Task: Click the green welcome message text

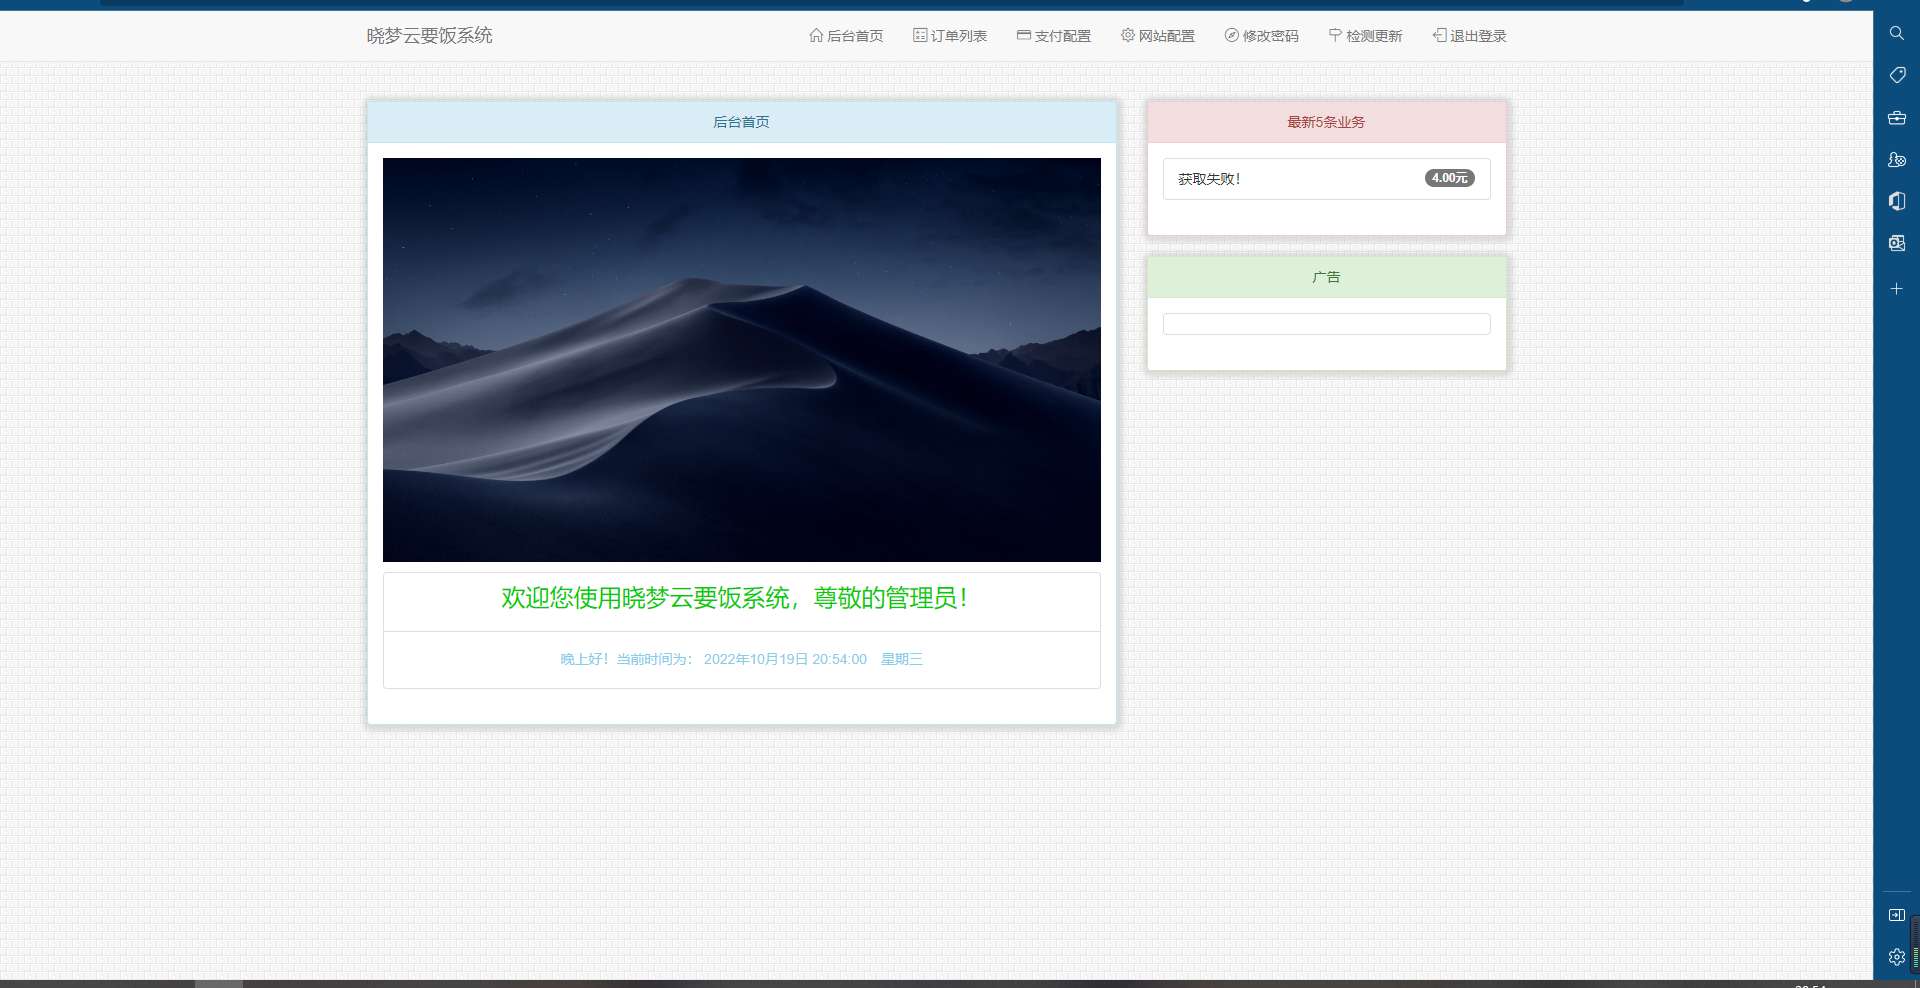Action: point(735,598)
